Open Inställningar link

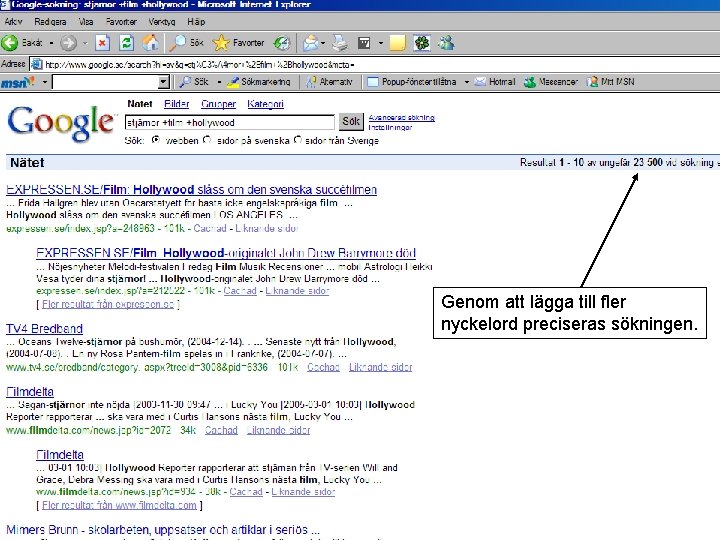(390, 127)
